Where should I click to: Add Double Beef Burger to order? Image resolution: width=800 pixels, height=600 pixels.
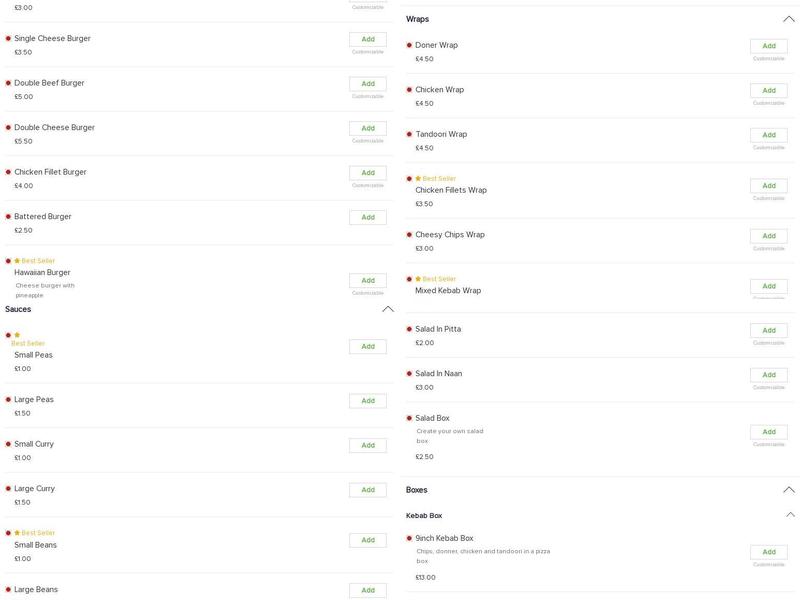367,84
